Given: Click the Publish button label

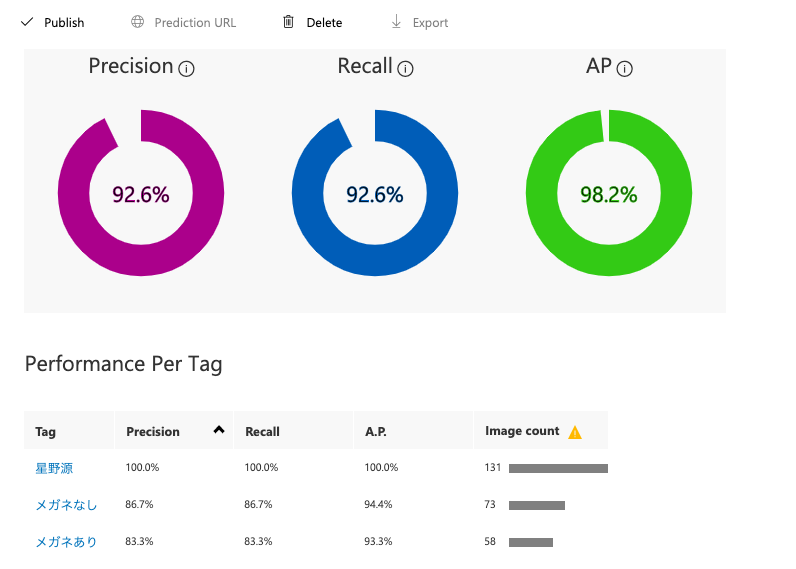Looking at the screenshot, I should (x=64, y=22).
